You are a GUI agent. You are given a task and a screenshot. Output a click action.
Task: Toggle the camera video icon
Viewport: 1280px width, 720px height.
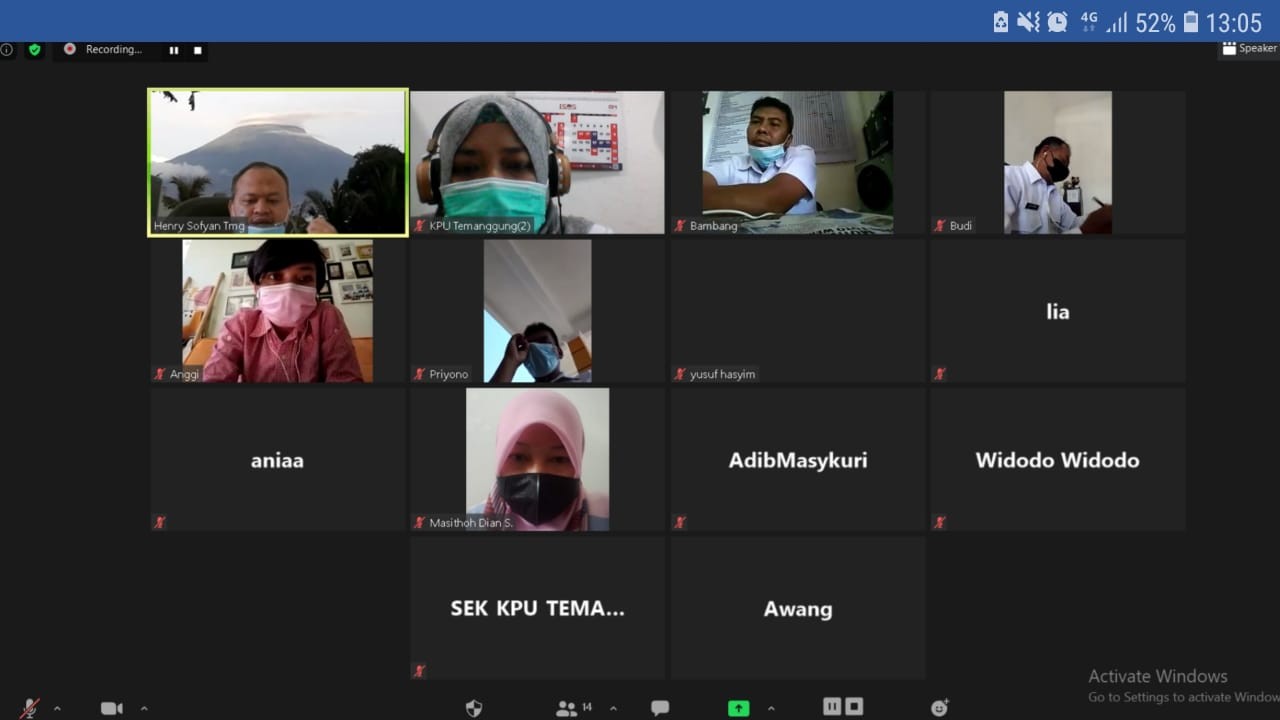point(111,708)
